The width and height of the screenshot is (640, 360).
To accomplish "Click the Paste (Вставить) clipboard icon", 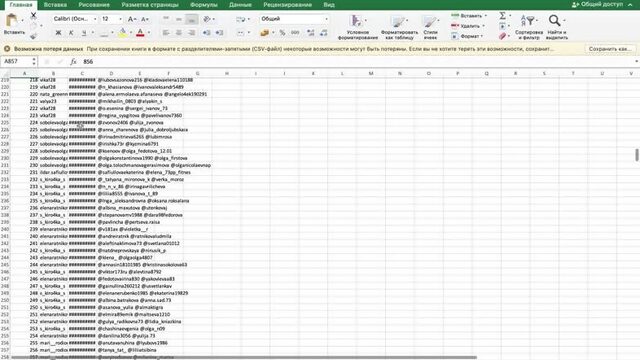I will (12, 20).
